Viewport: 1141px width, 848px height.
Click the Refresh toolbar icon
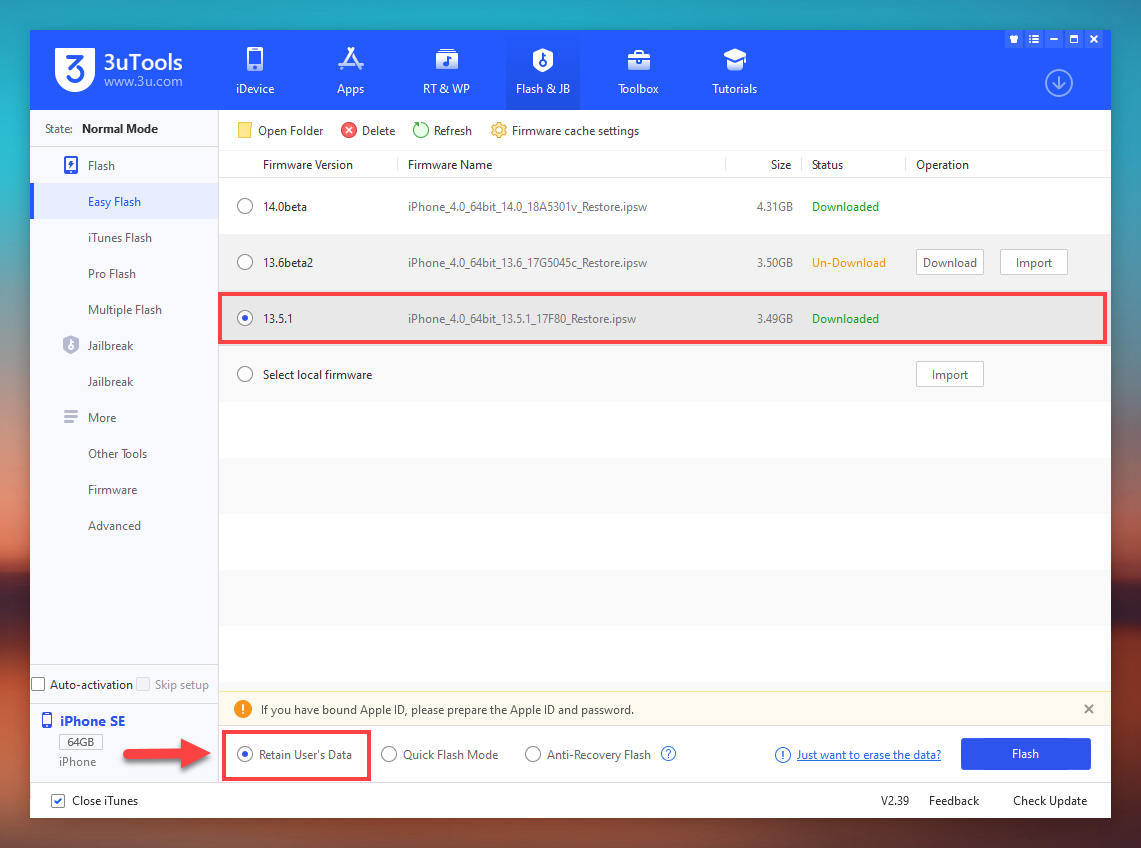click(421, 131)
